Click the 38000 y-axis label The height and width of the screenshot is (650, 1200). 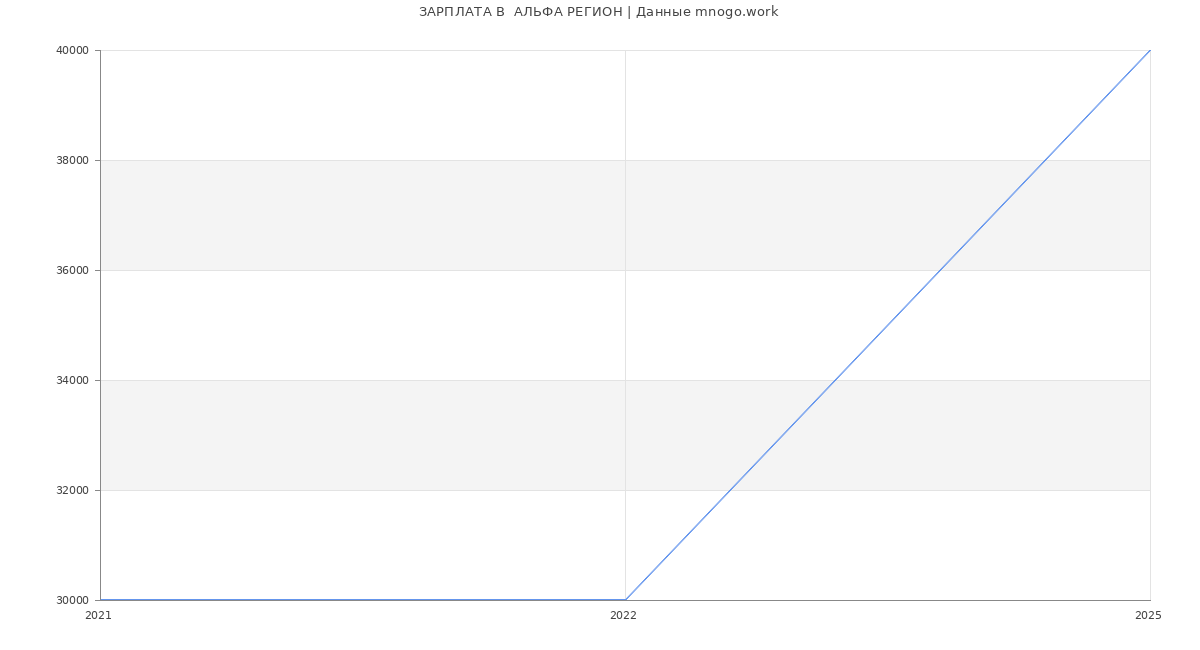pyautogui.click(x=72, y=161)
